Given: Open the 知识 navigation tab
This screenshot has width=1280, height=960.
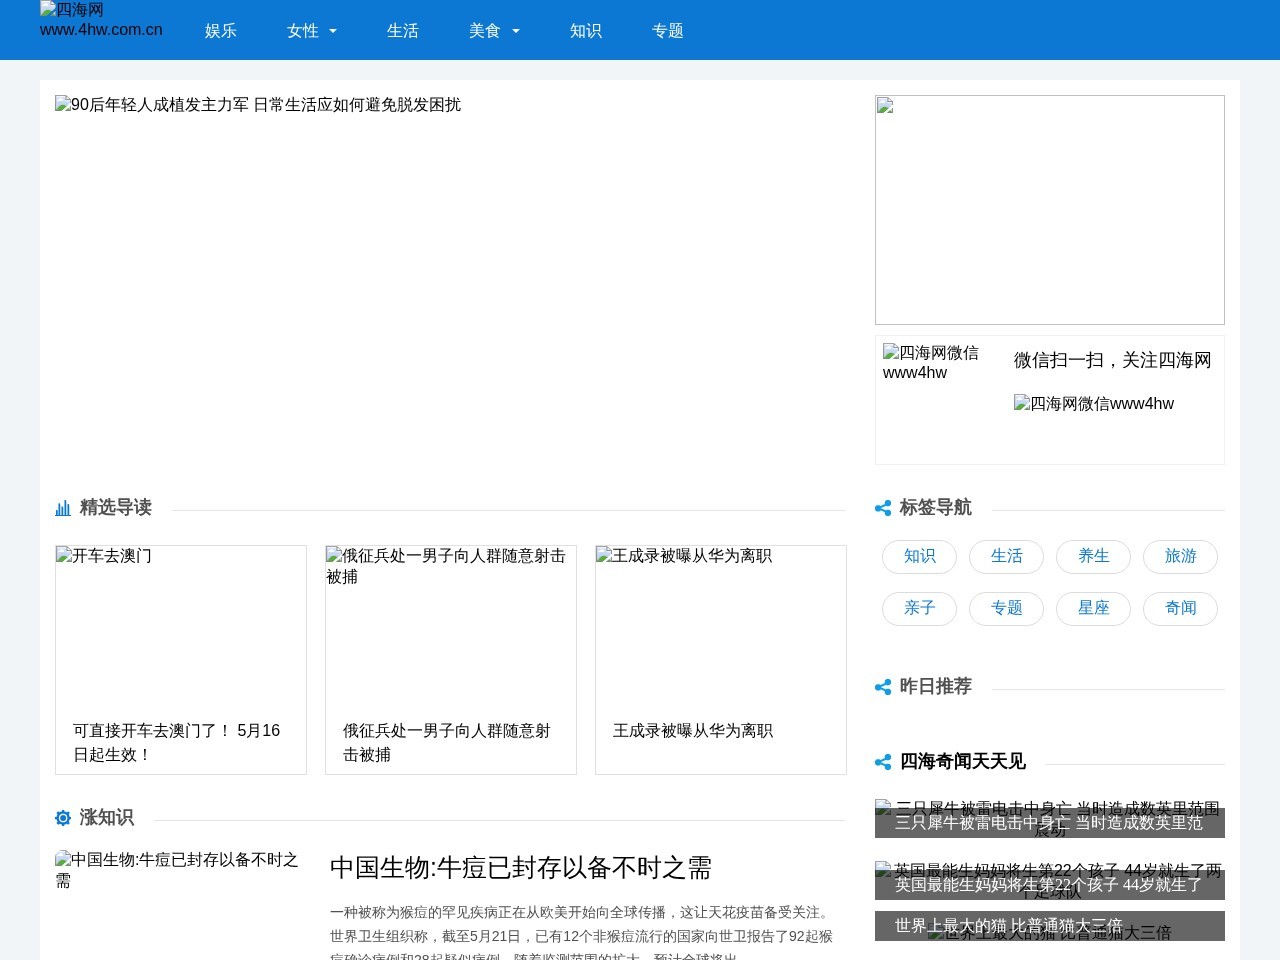Looking at the screenshot, I should (586, 31).
